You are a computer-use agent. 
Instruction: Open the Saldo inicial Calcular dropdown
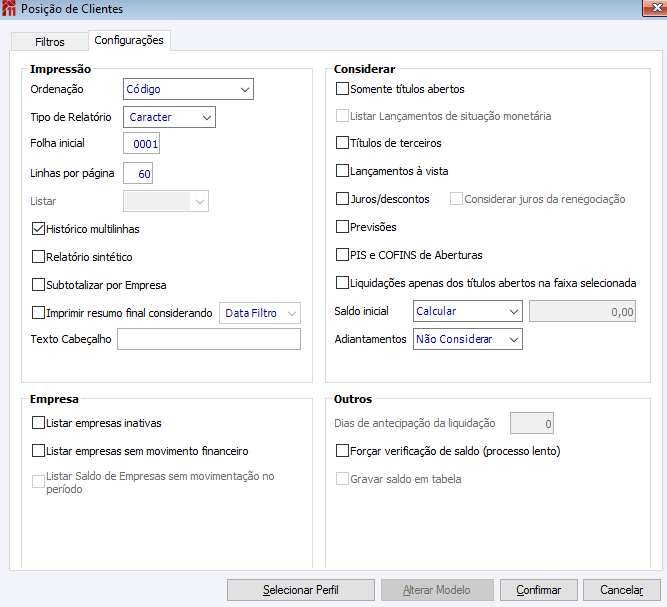click(x=467, y=312)
